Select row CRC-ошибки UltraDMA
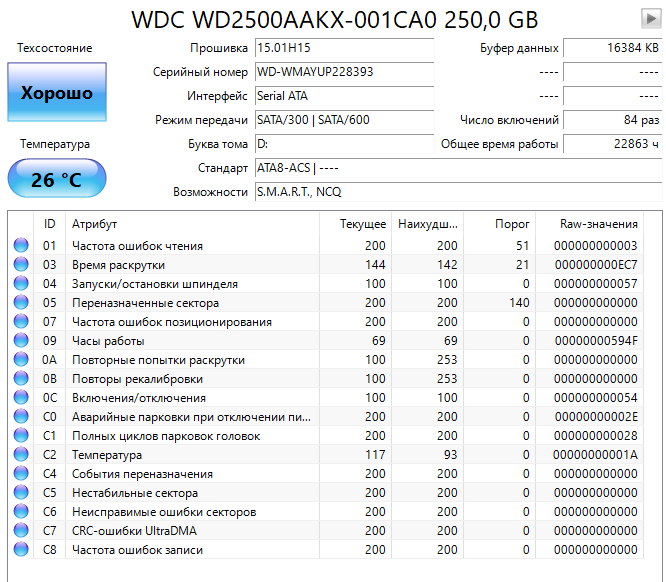 tap(325, 530)
